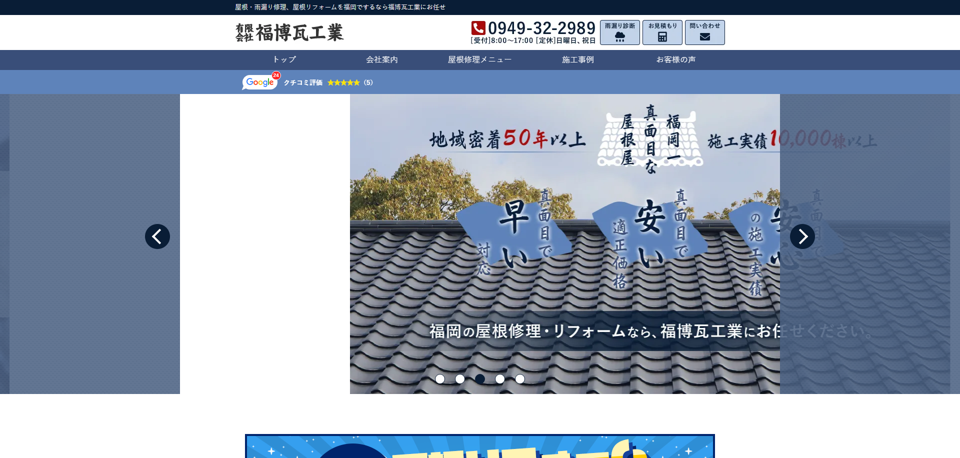Open the お客様の声 menu item

click(x=675, y=60)
